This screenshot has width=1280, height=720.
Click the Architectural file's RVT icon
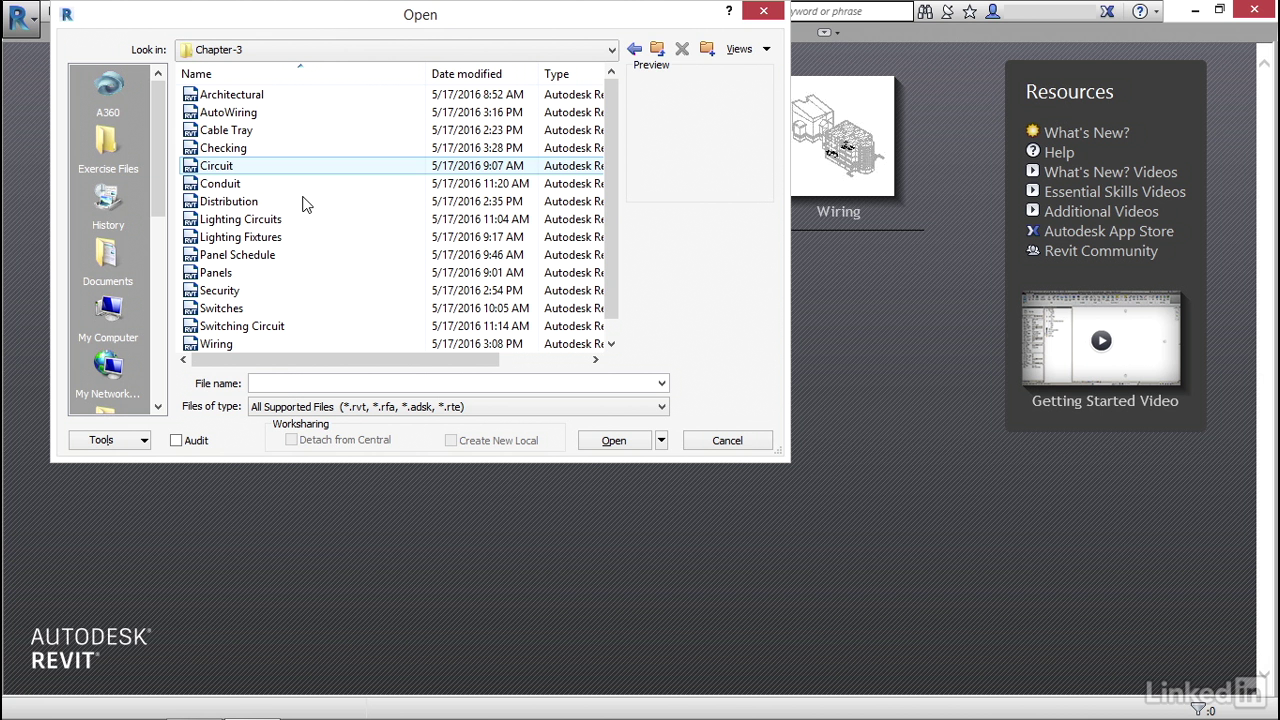[x=190, y=95]
